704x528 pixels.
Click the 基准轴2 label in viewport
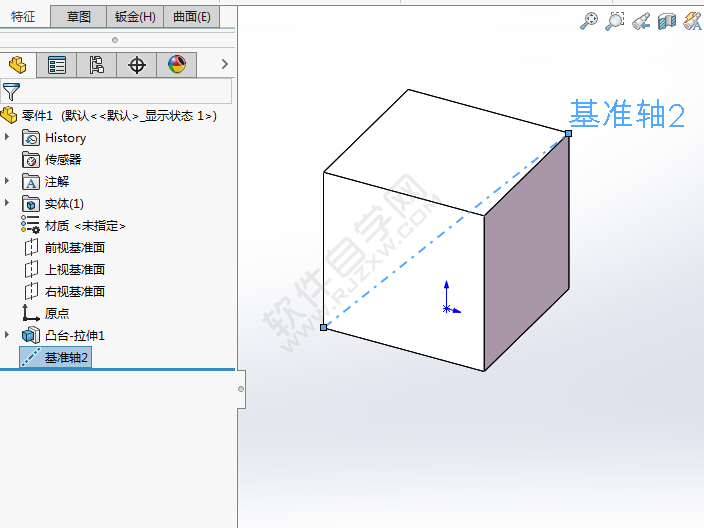tap(627, 114)
